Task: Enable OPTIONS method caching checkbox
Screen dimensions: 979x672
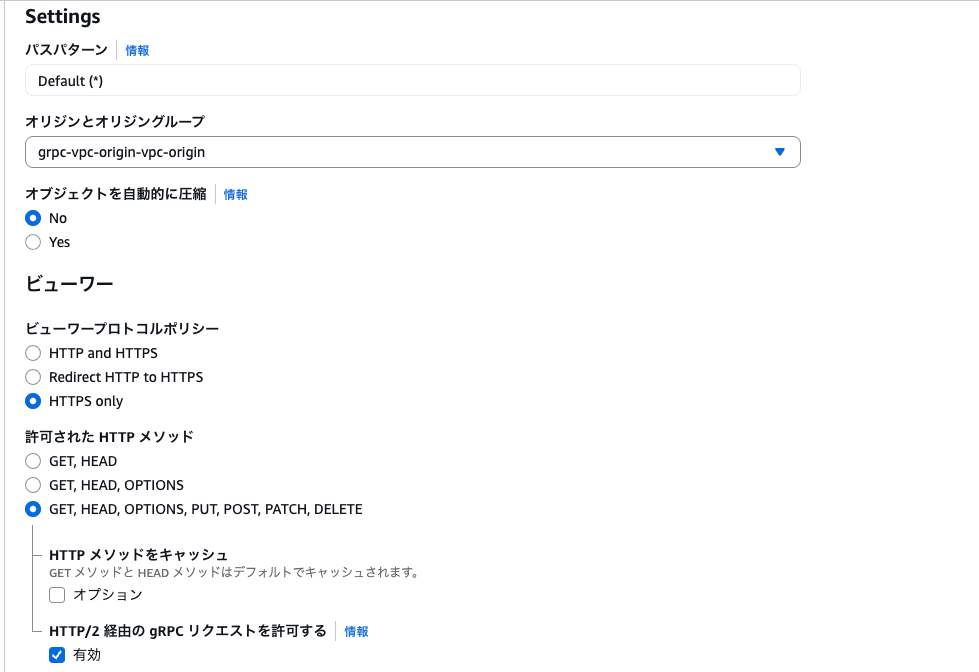Action: point(57,594)
